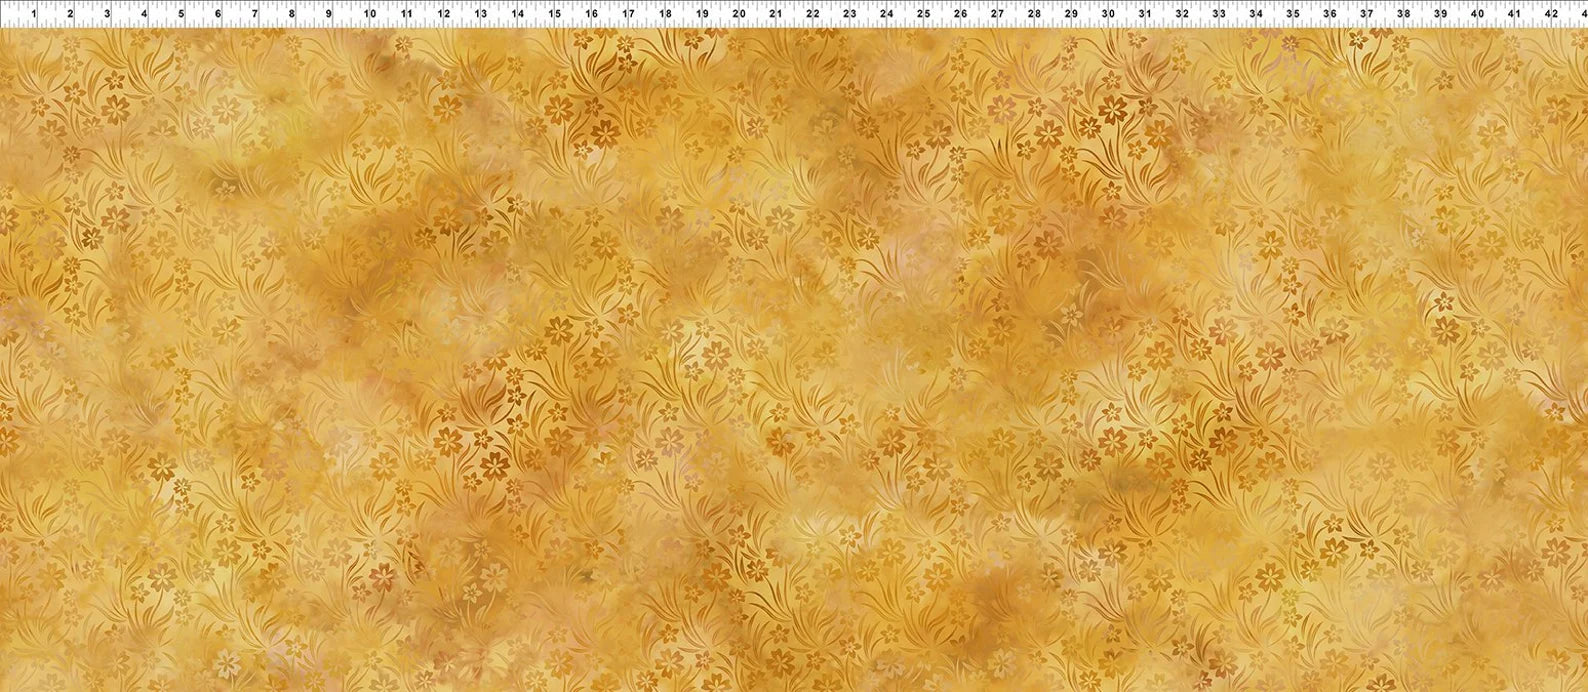This screenshot has height=692, width=1588.
Task: Select the ruler label 20
Action: click(739, 14)
